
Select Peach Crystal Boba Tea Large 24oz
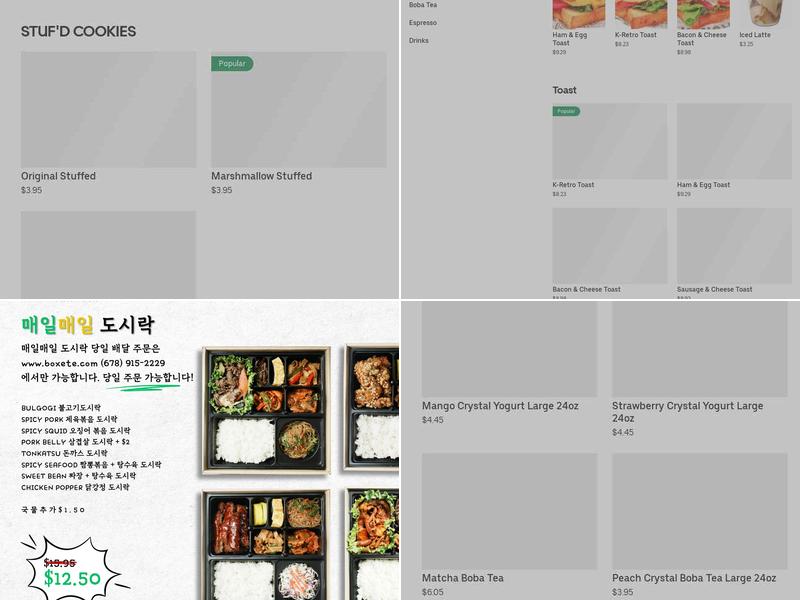[x=699, y=526]
